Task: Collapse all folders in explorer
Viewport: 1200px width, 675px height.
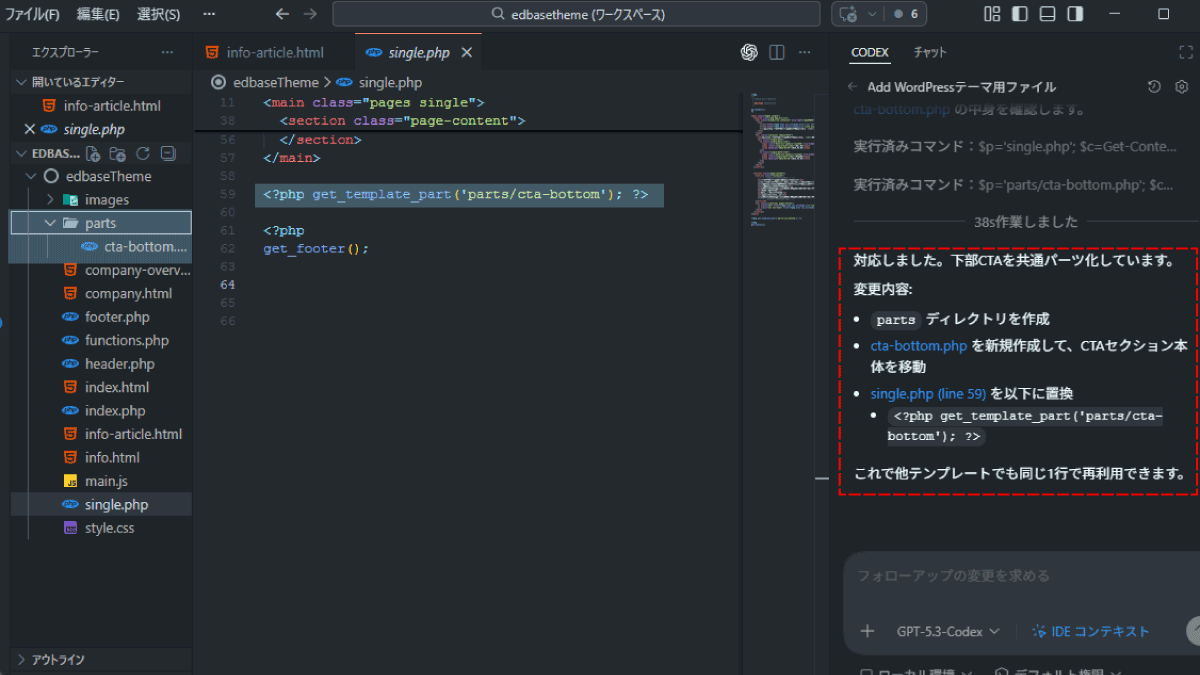Action: 168,153
